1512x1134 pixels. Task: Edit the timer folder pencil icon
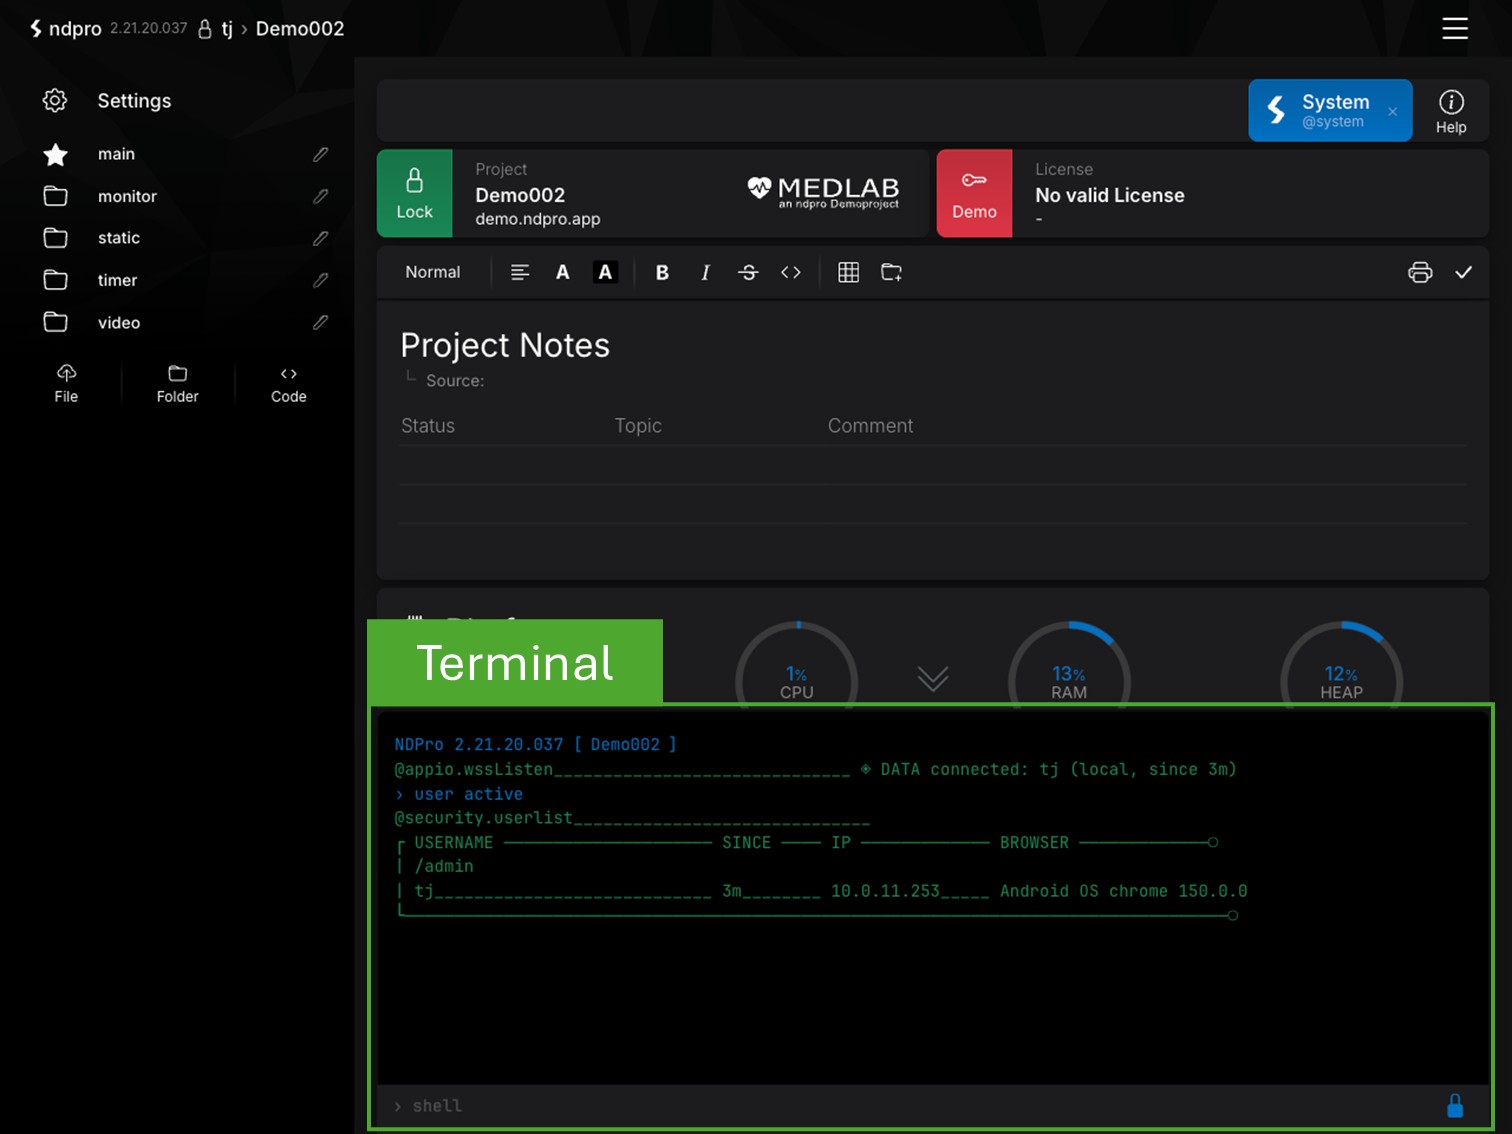320,280
